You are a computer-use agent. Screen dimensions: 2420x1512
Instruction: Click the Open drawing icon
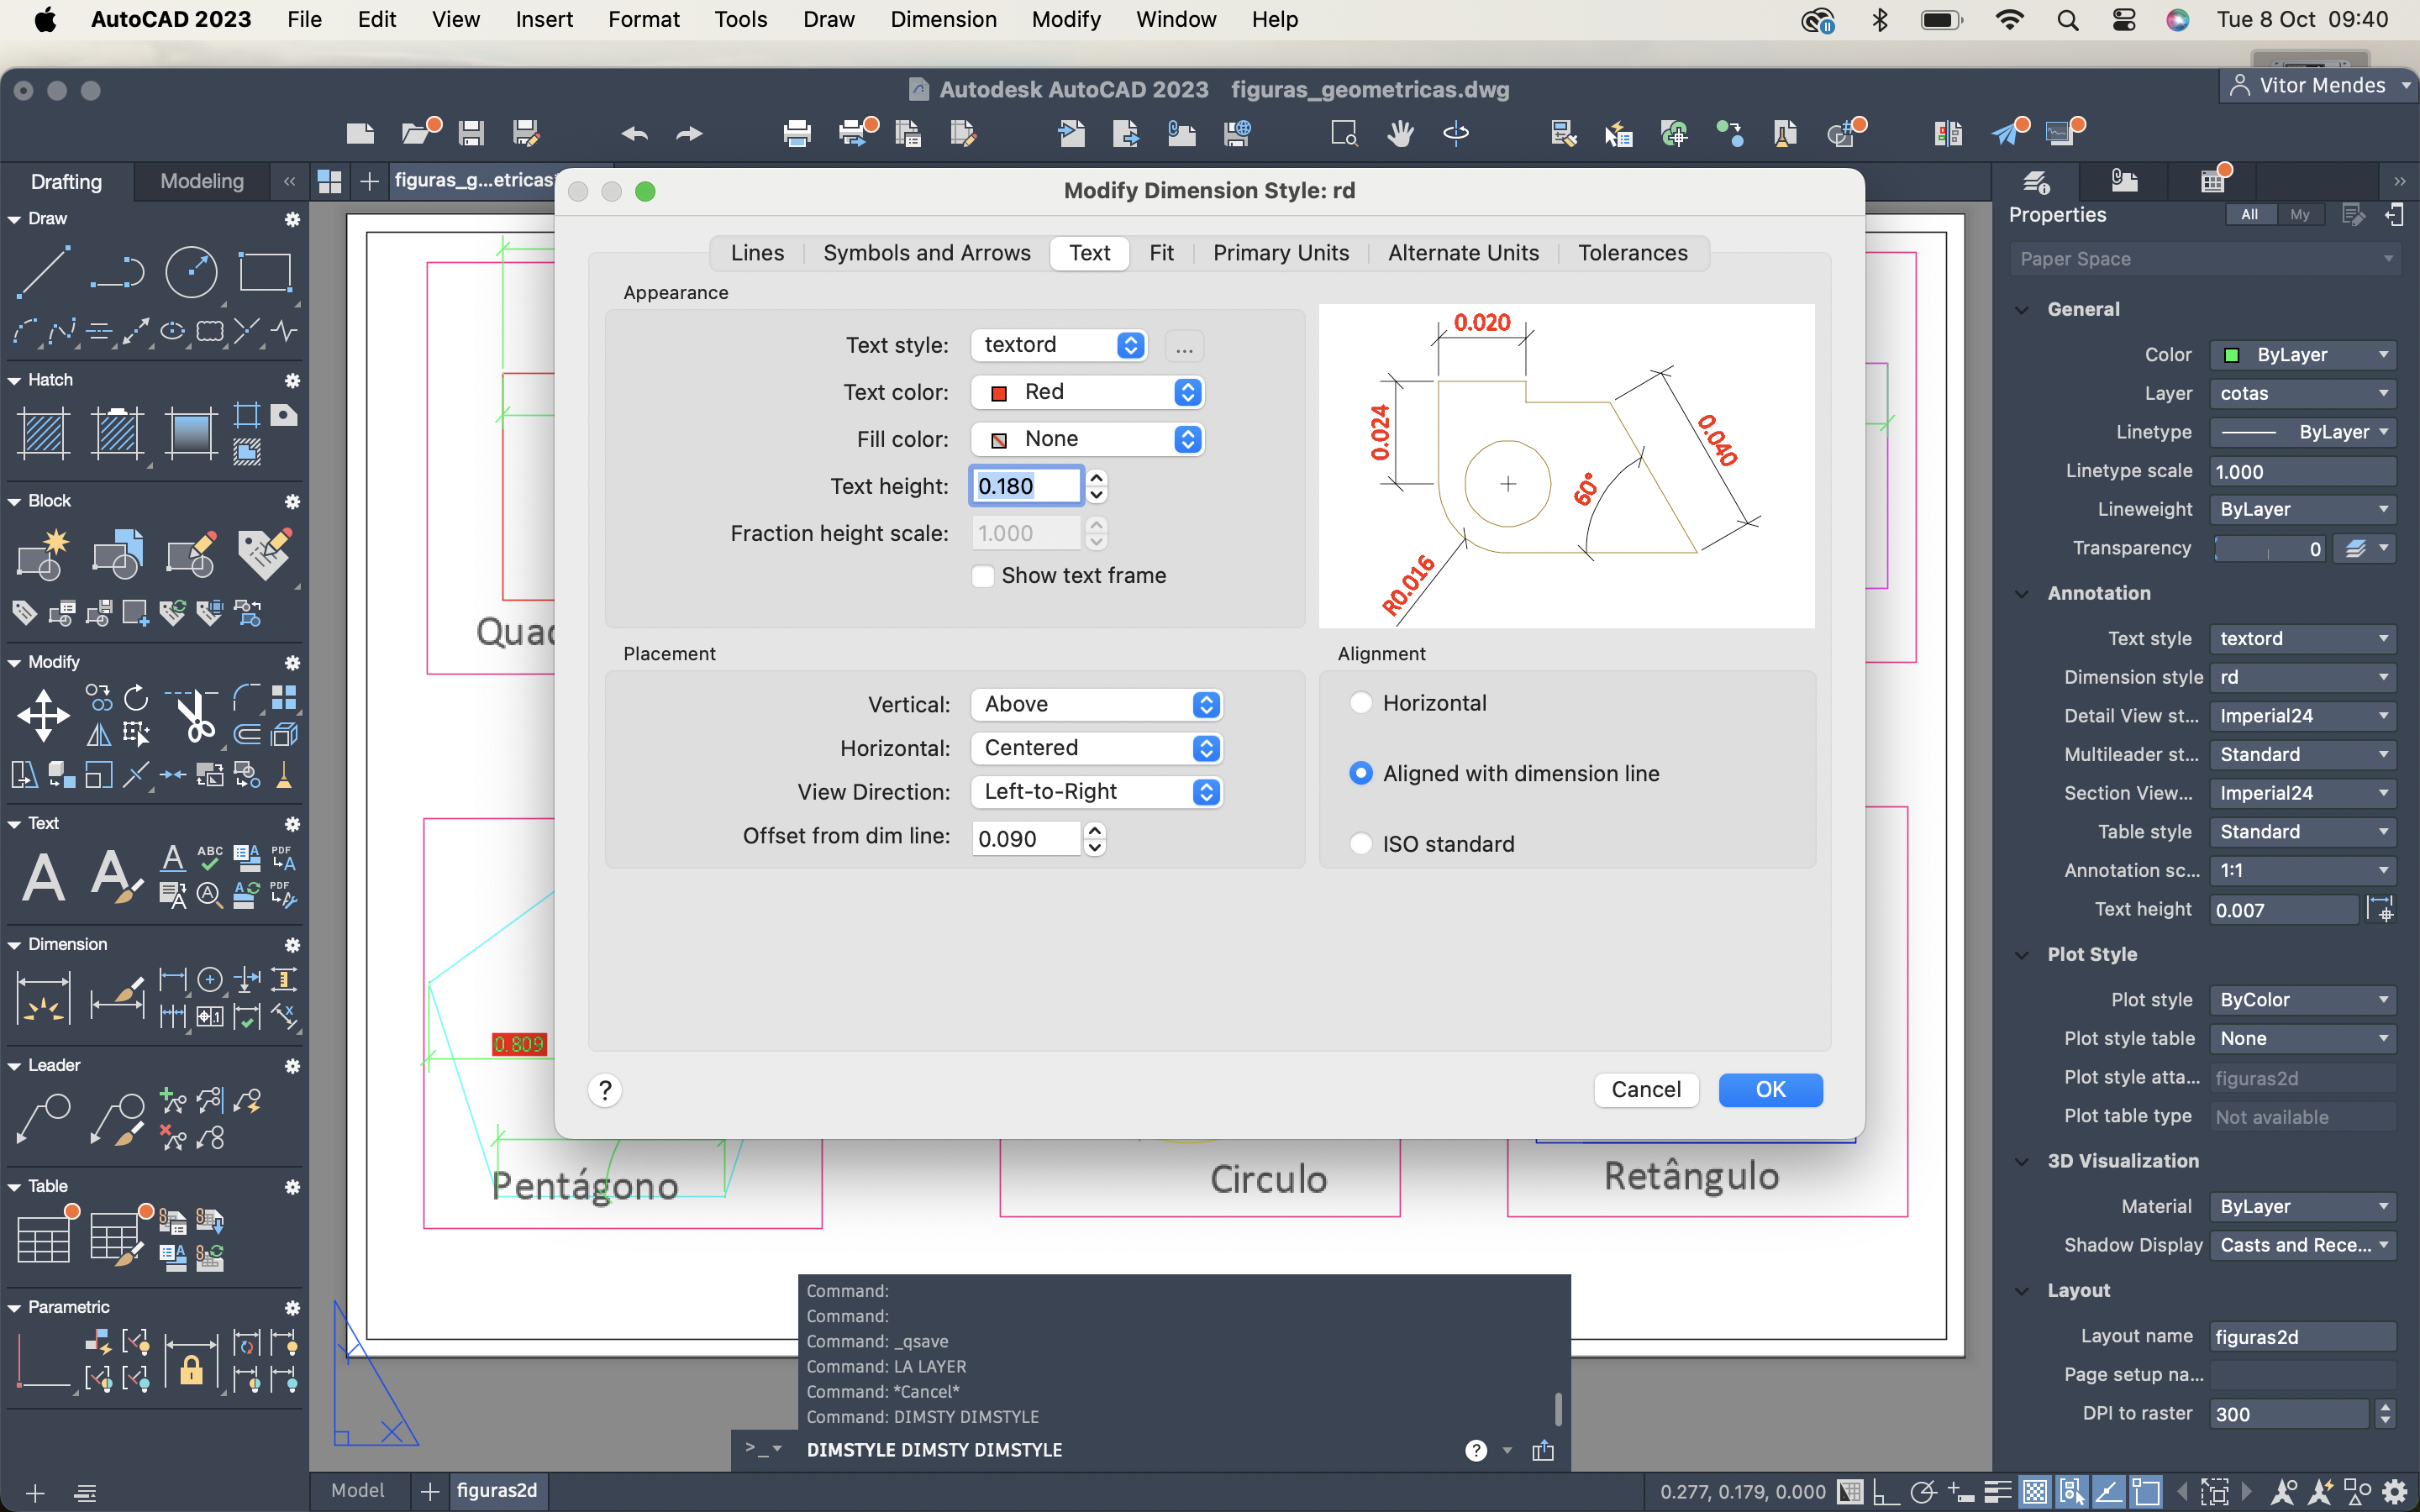point(416,132)
